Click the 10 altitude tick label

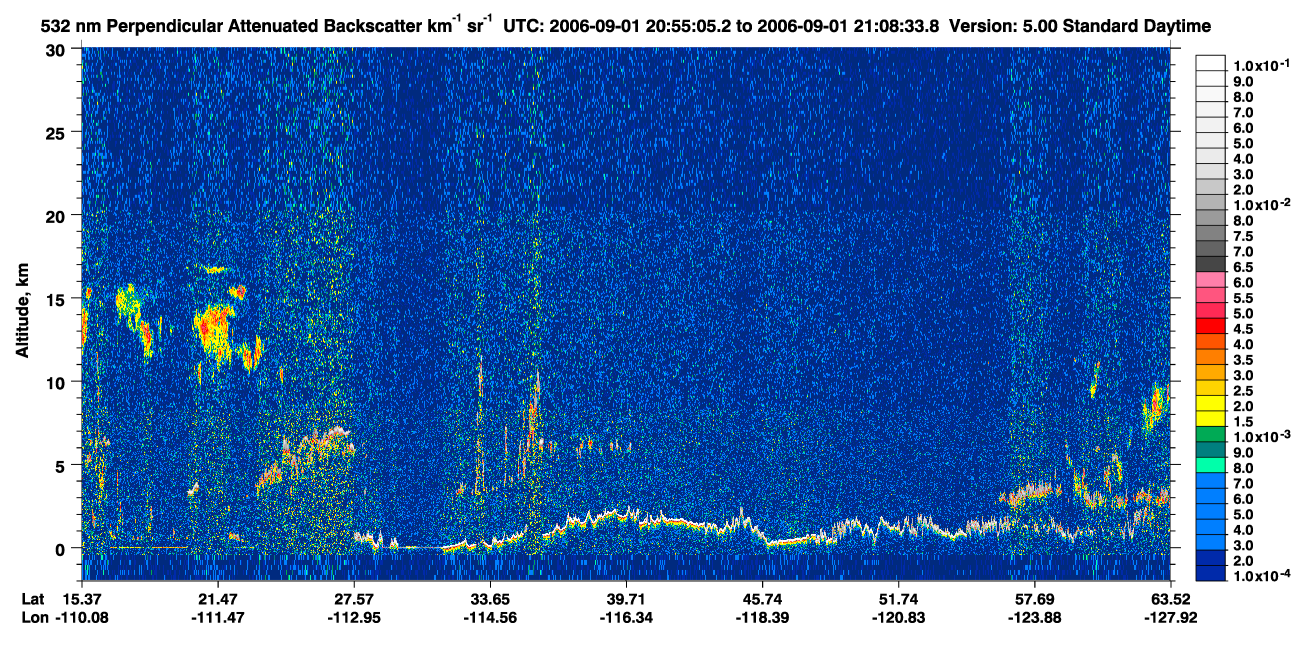point(56,382)
